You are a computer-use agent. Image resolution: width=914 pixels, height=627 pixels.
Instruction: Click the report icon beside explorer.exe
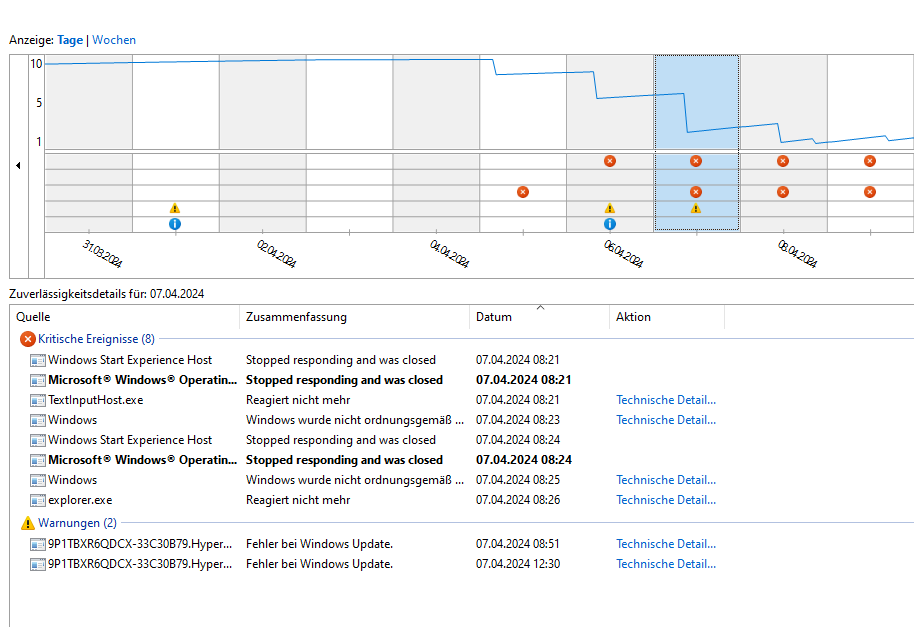coord(38,501)
